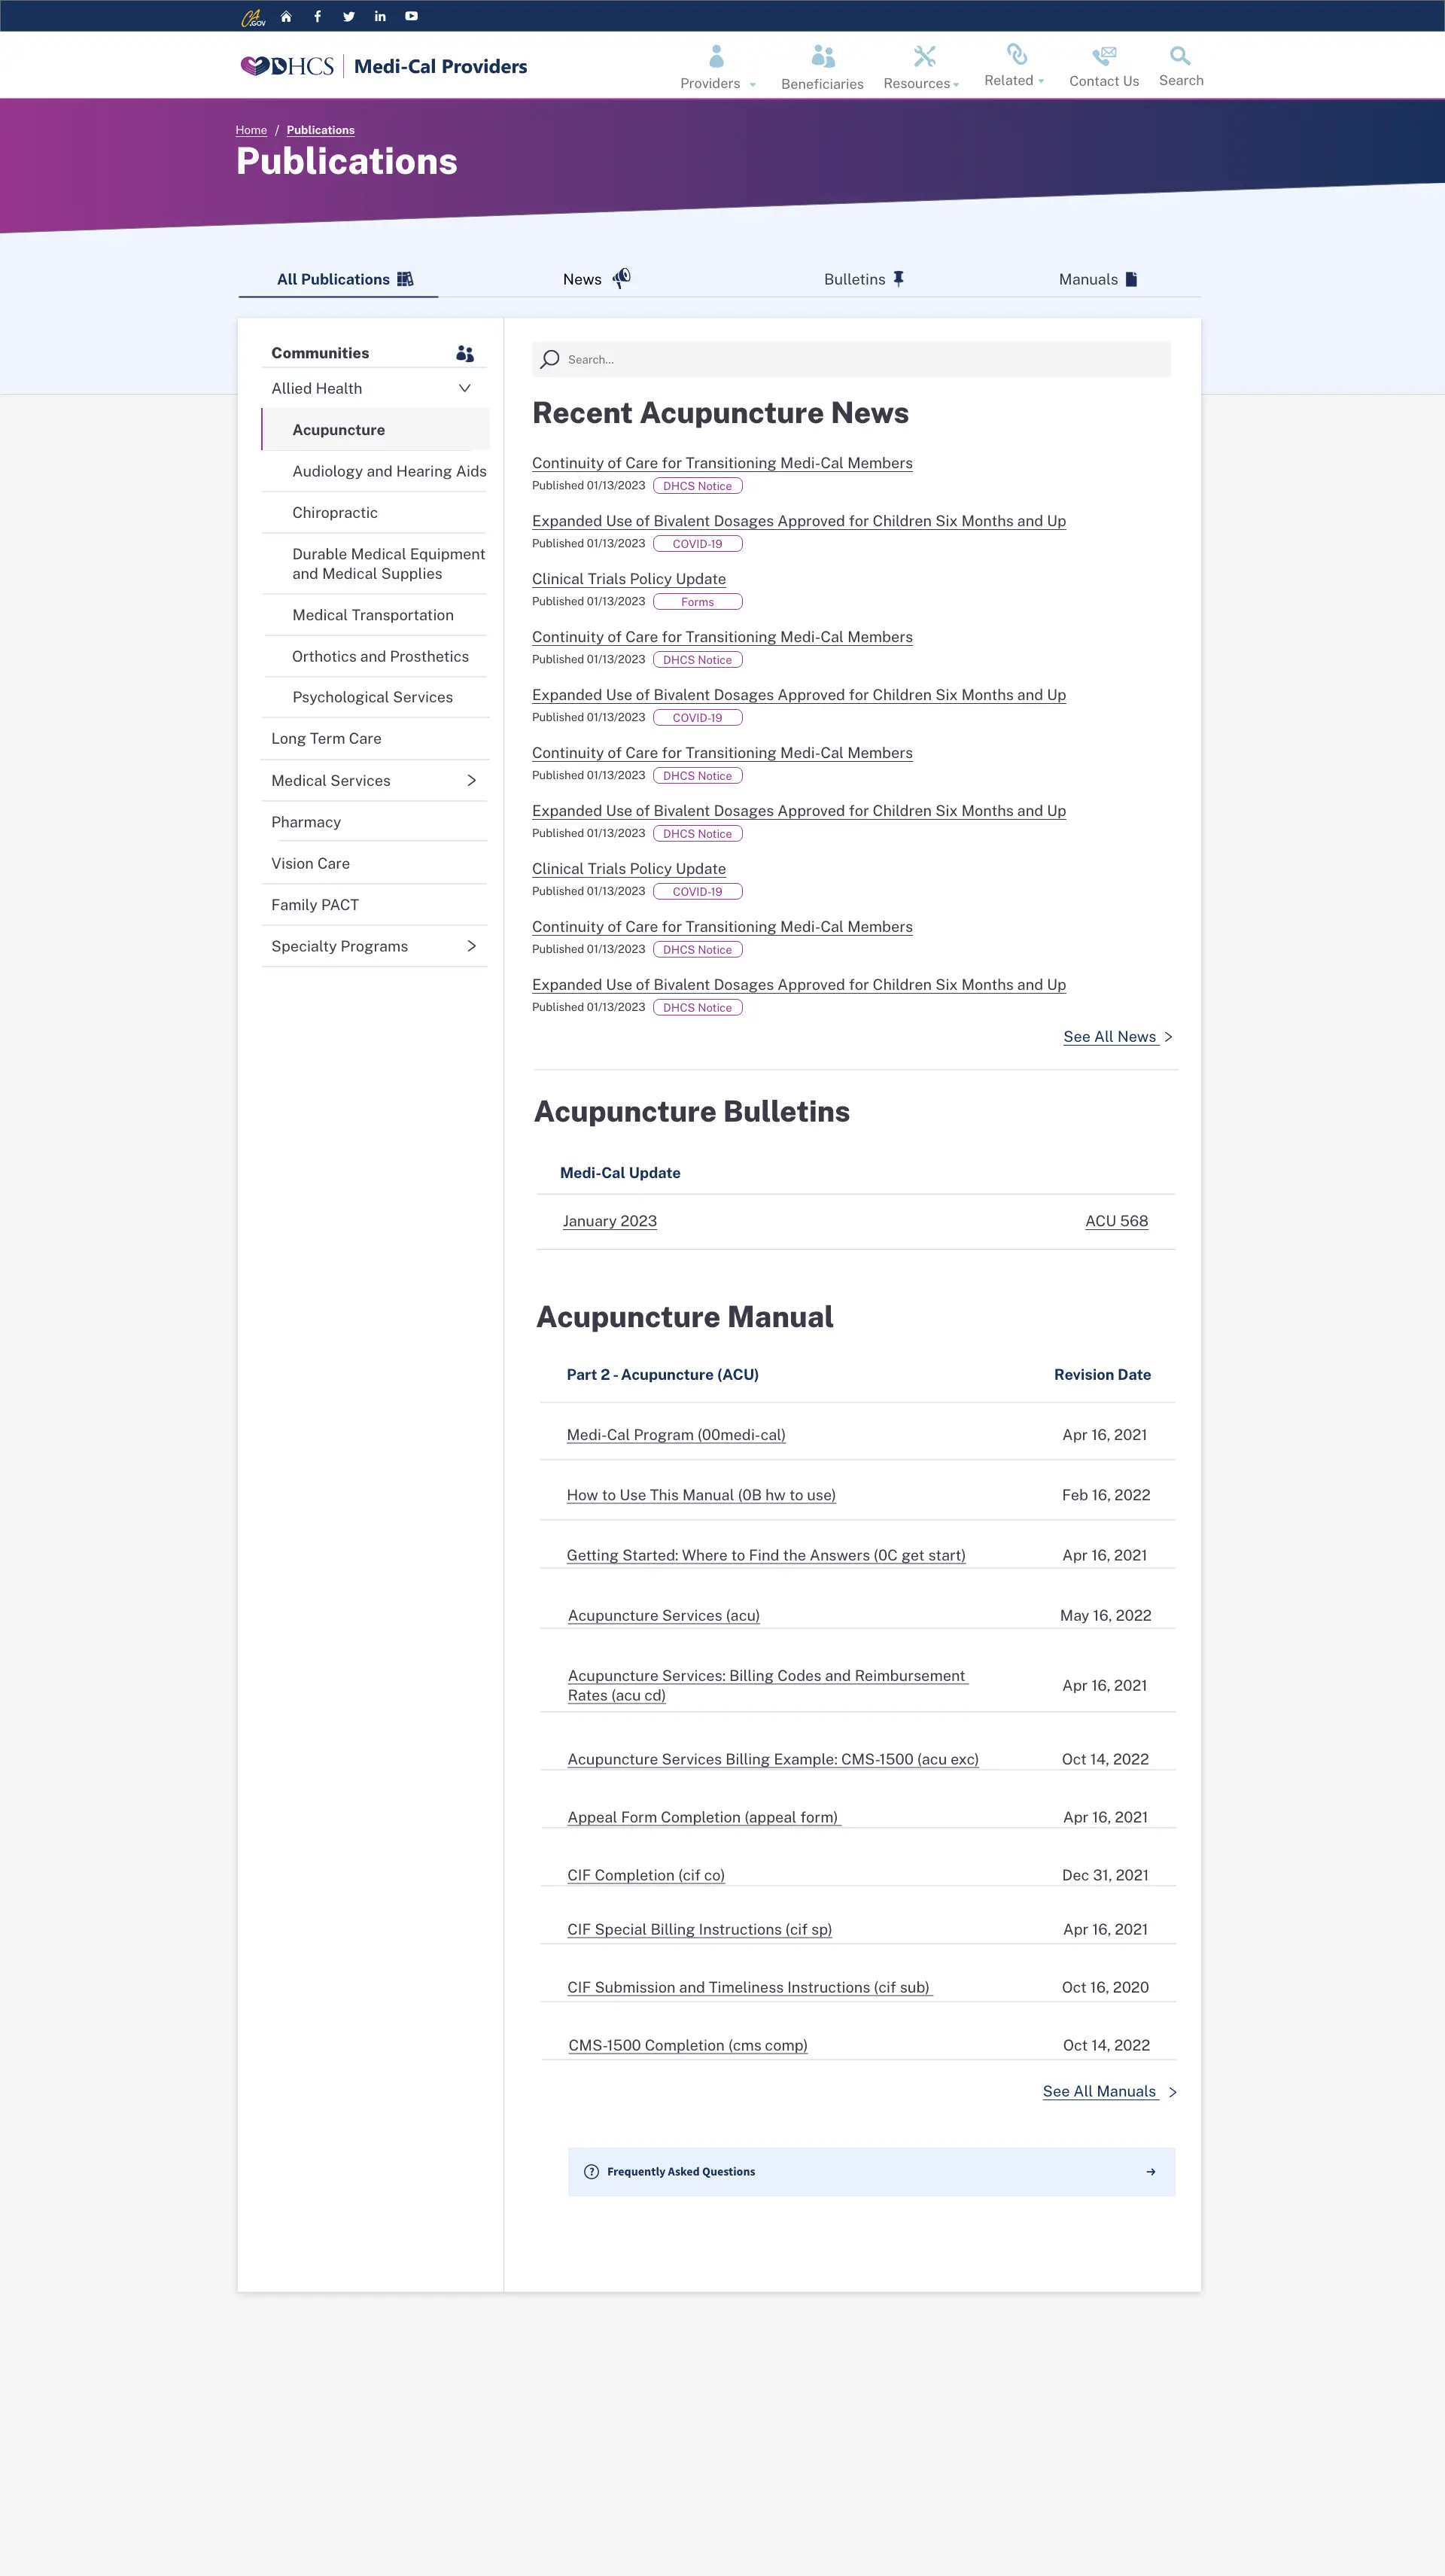Open the January 2023 Medi-Cal Update bulletin
The image size is (1445, 2576).
point(610,1221)
